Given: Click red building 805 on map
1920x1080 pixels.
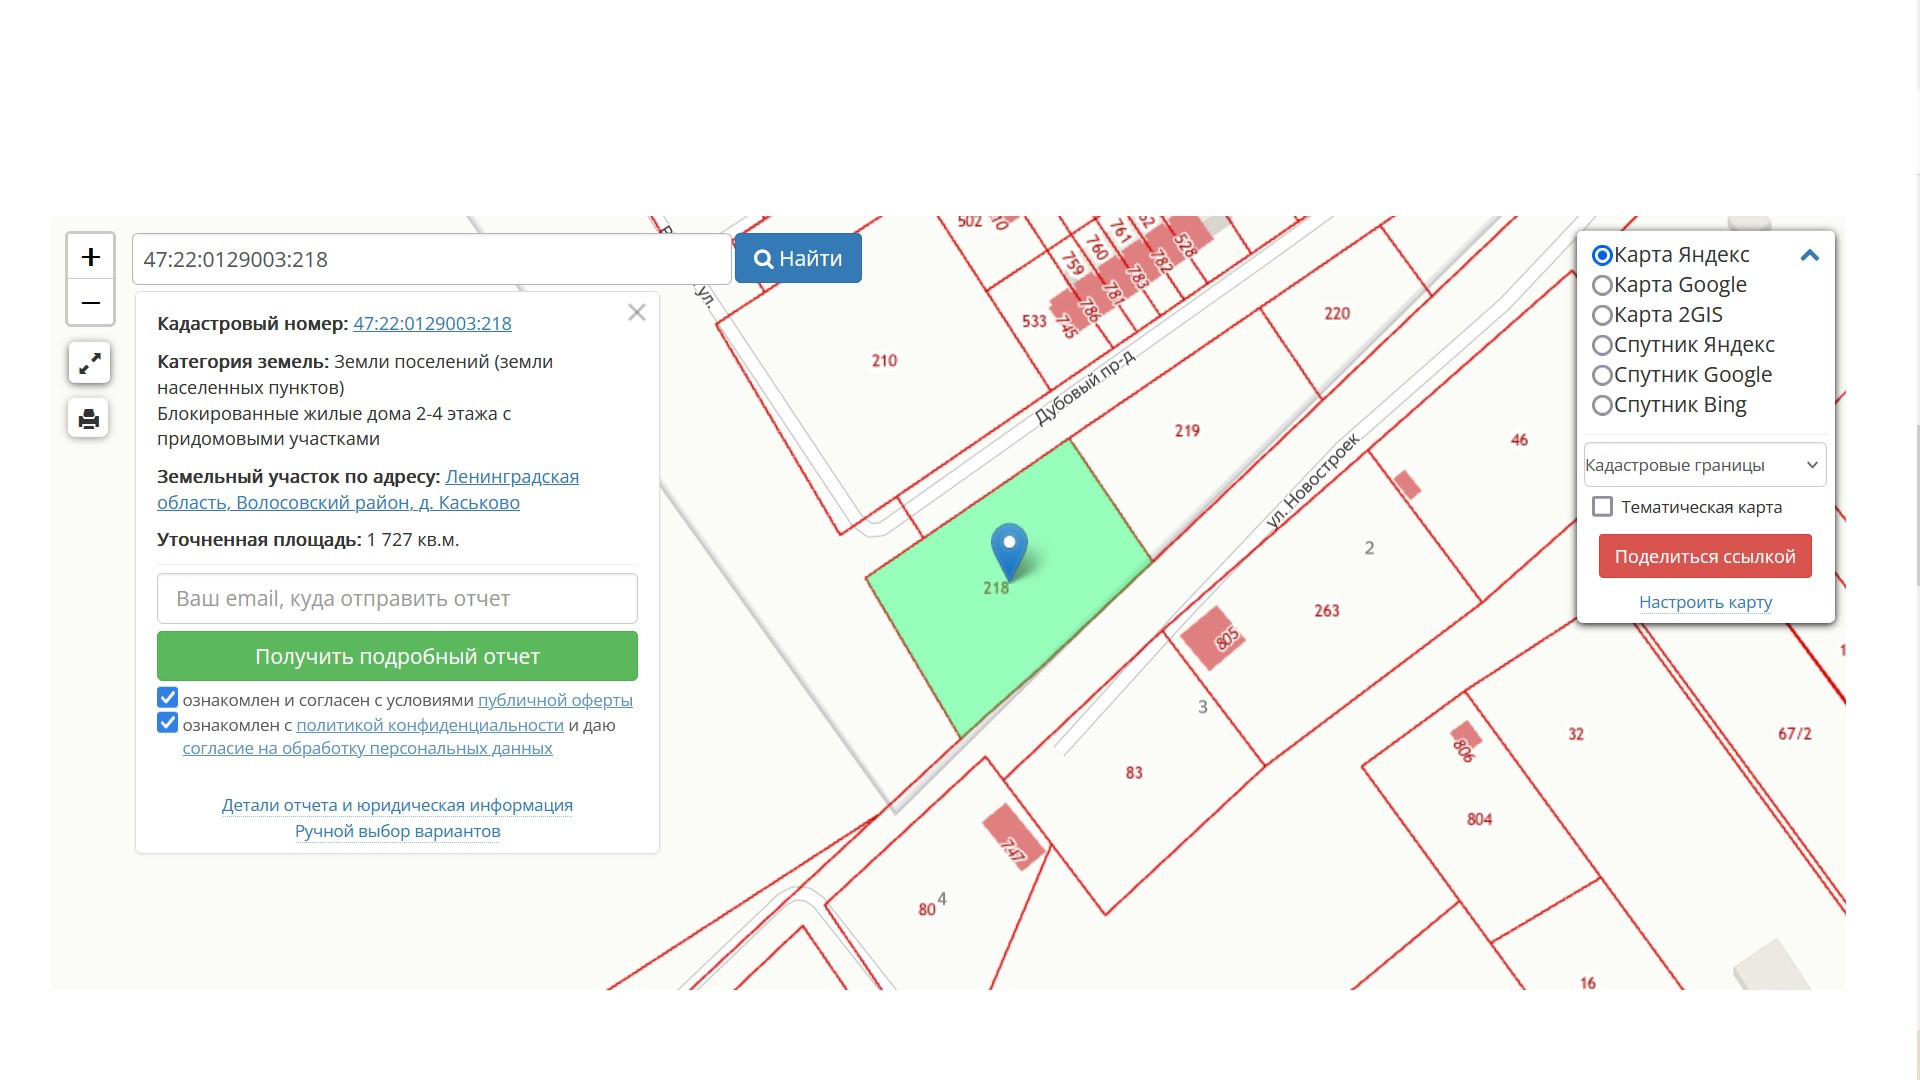Looking at the screenshot, I should [1212, 638].
